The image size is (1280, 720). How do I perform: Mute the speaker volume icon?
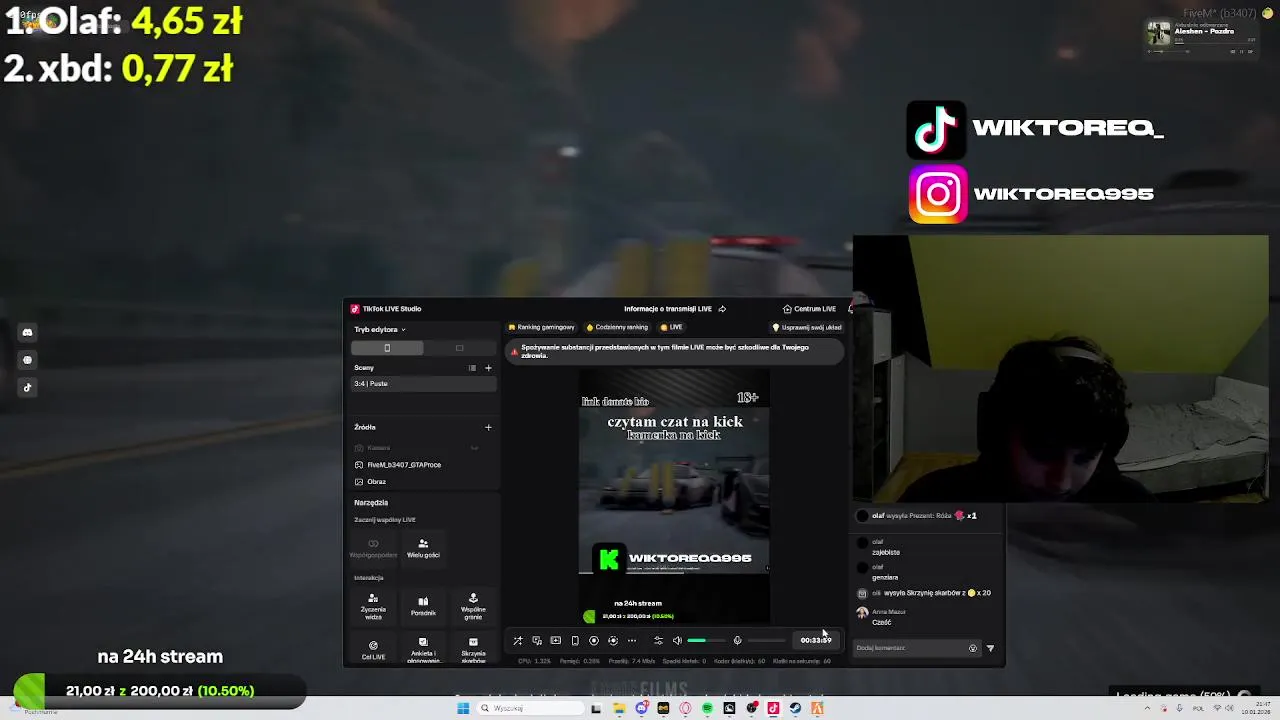point(677,641)
